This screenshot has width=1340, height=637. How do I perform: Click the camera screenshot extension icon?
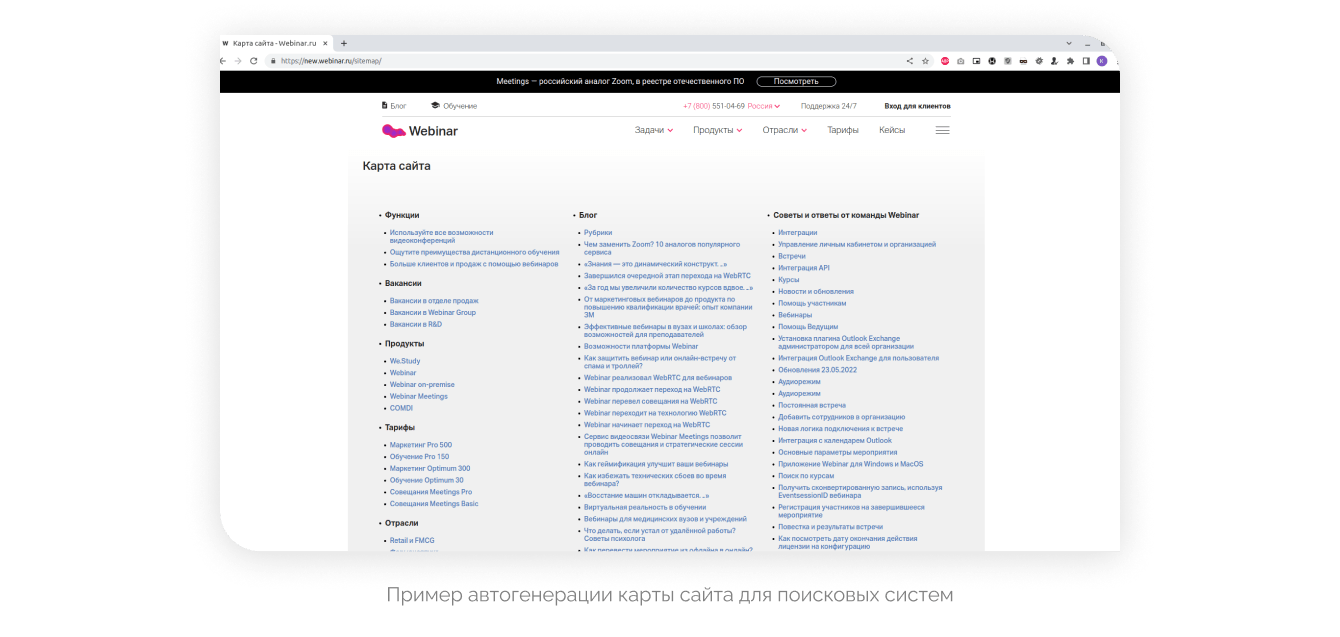tap(961, 61)
